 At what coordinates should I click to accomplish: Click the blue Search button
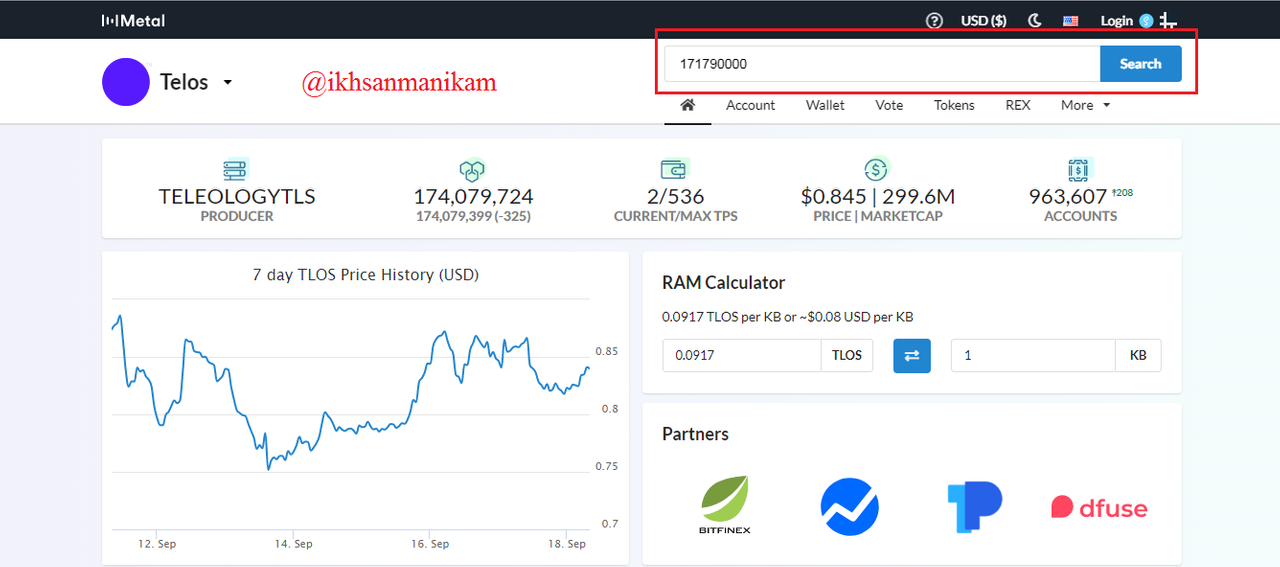pyautogui.click(x=1141, y=64)
